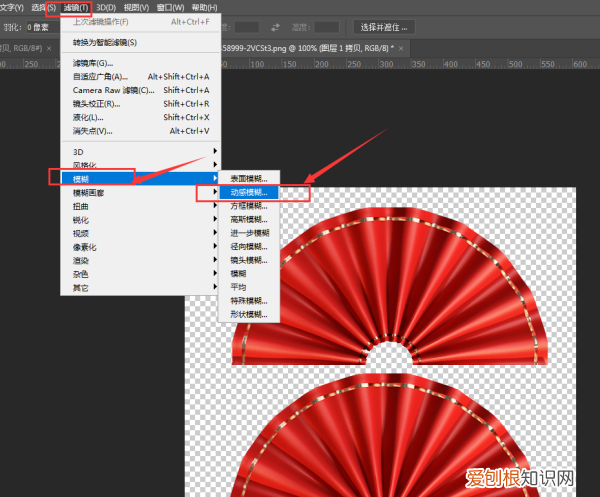The height and width of the screenshot is (497, 600).
Task: Expand the 扭曲 distort submenu
Action: coord(82,205)
